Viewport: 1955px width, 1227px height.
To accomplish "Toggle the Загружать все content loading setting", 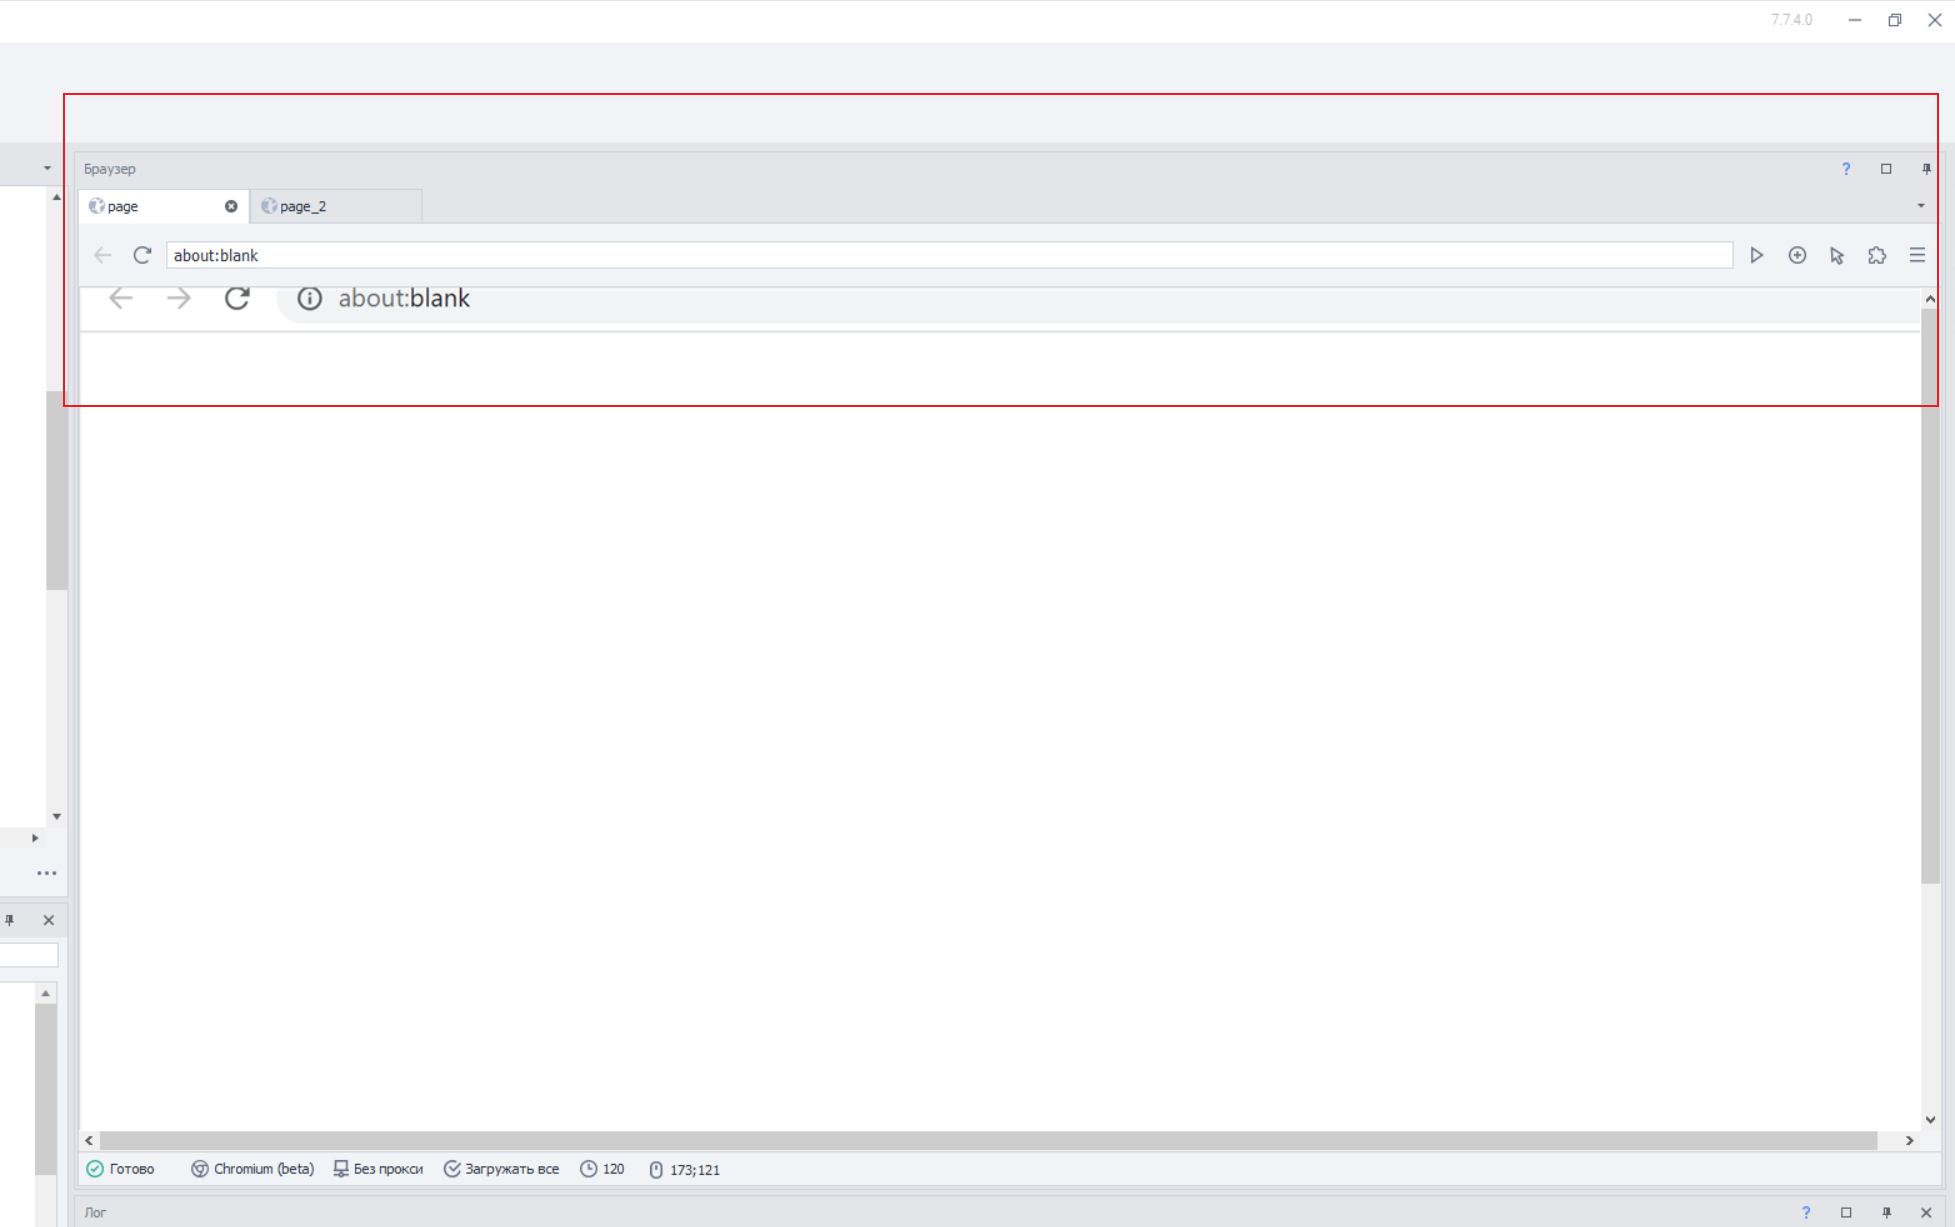I will pos(502,1169).
